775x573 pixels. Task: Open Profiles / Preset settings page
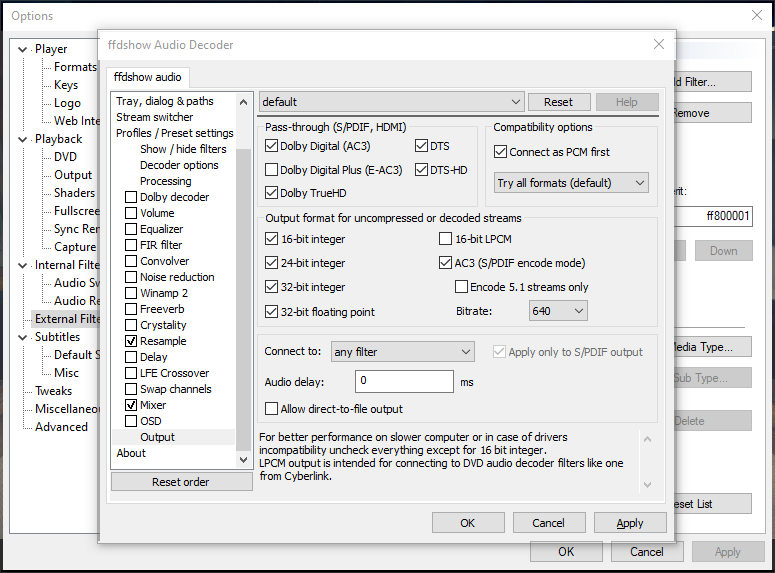pos(174,133)
